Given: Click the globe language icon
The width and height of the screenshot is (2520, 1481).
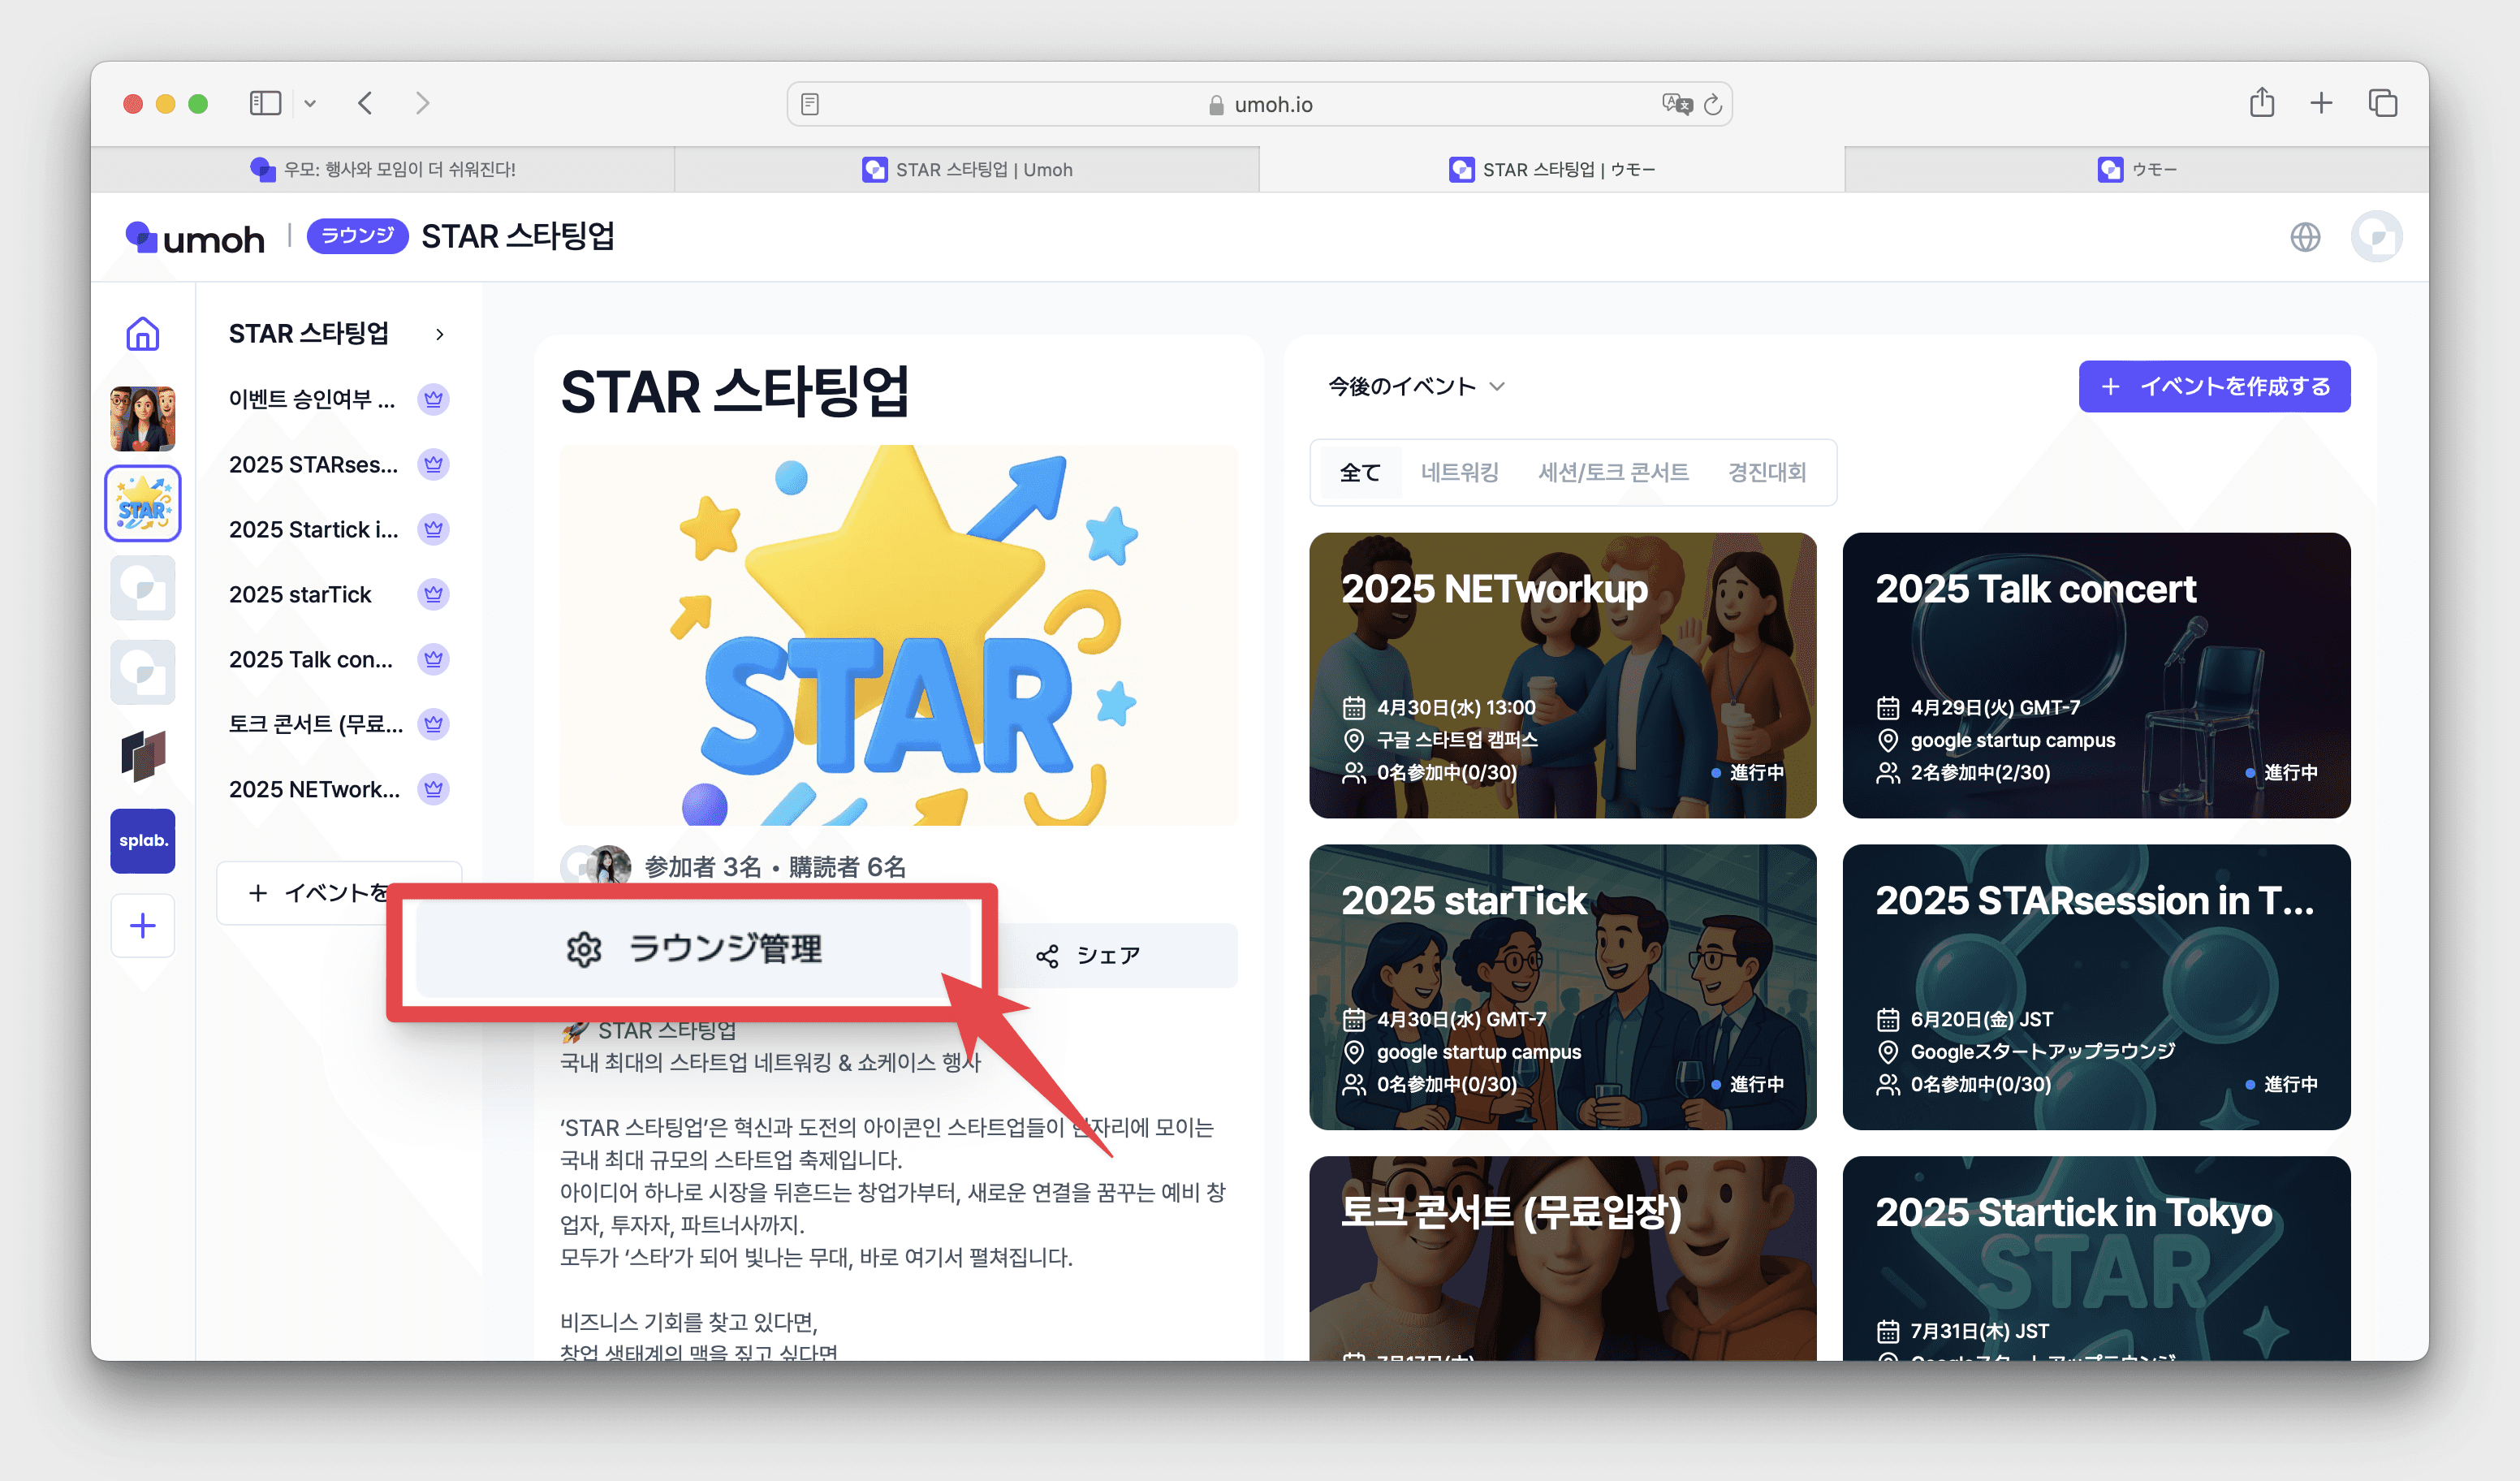Looking at the screenshot, I should 2305,237.
